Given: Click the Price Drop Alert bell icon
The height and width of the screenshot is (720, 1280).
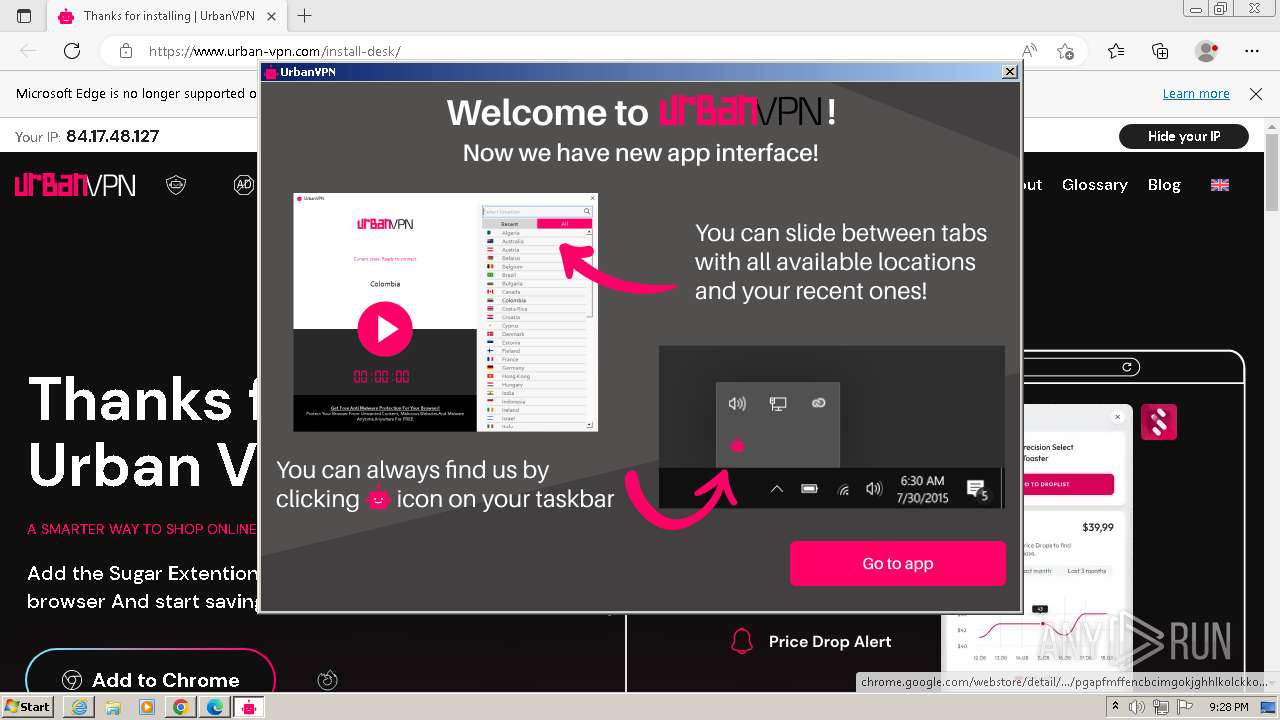Looking at the screenshot, I should 742,641.
